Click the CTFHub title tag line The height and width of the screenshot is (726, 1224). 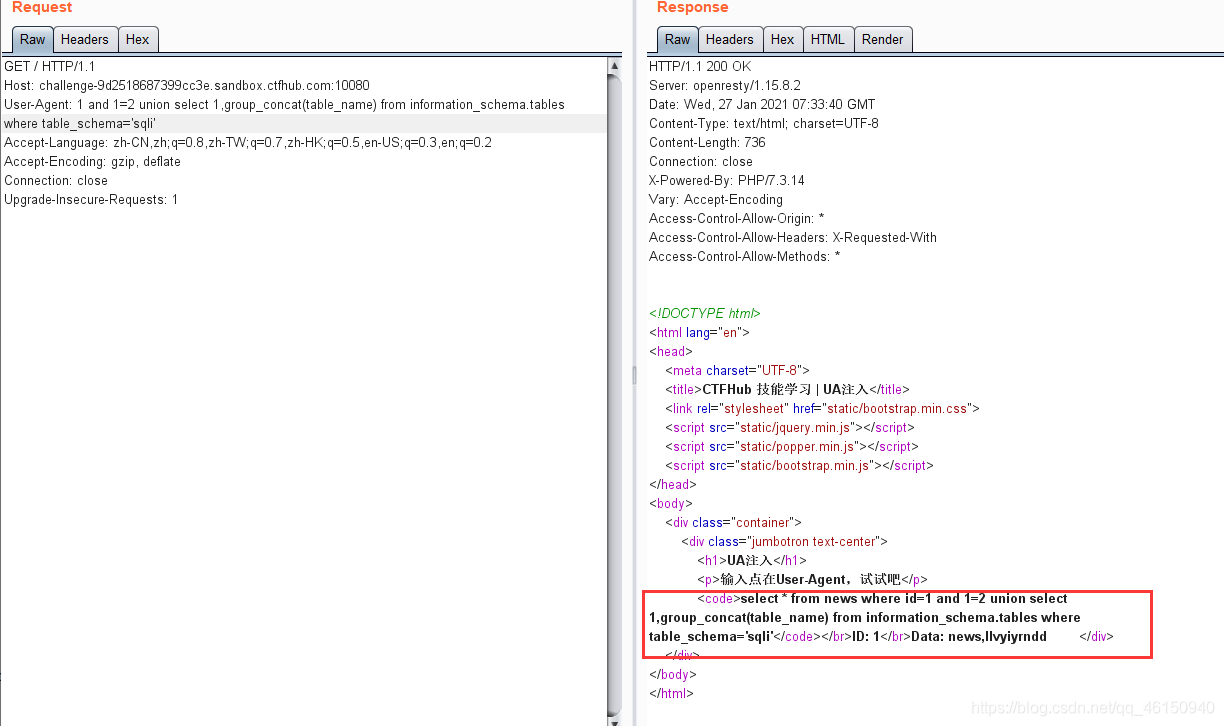point(787,389)
